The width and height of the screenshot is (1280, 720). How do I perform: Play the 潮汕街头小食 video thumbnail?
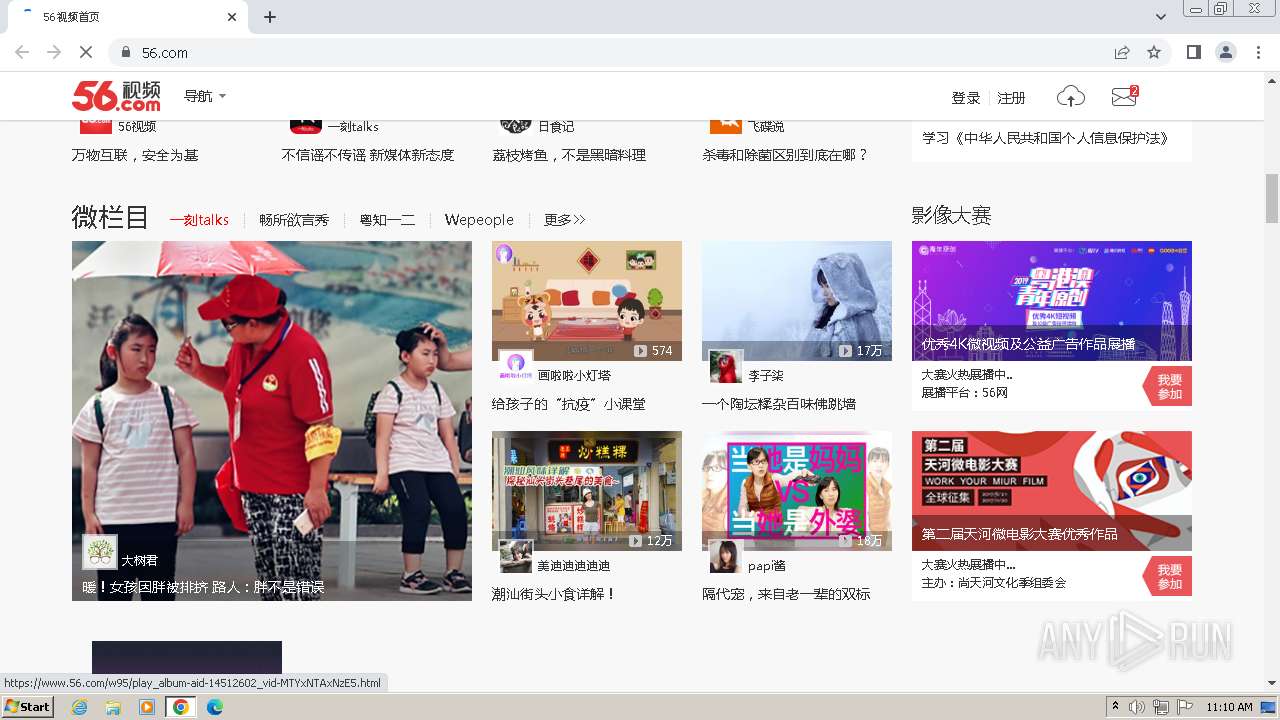(587, 491)
